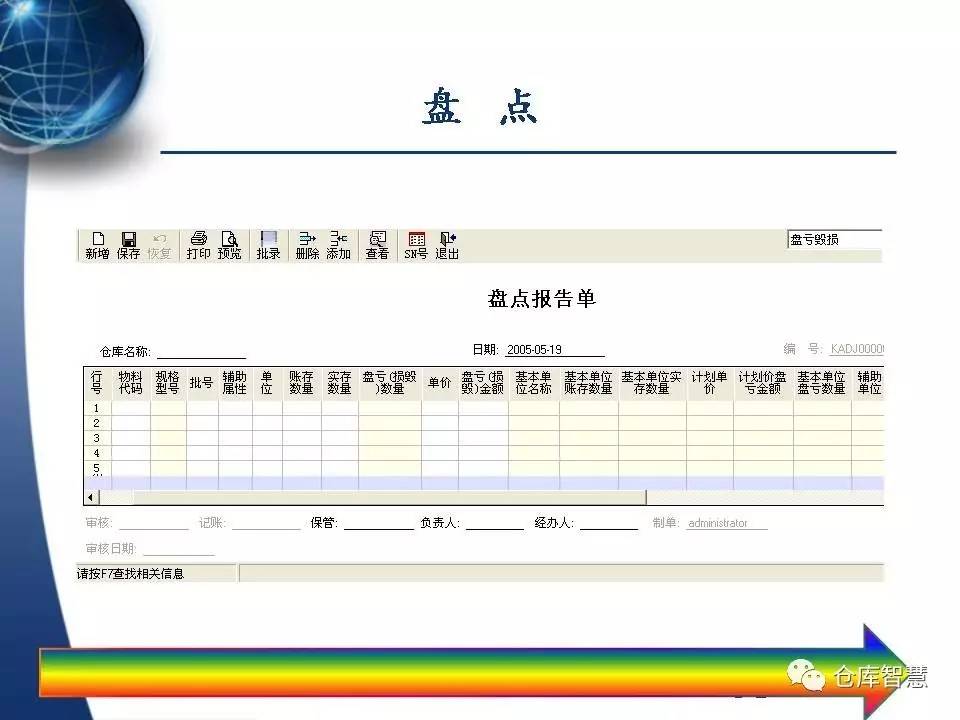Click the 经办人 input field

pos(608,523)
